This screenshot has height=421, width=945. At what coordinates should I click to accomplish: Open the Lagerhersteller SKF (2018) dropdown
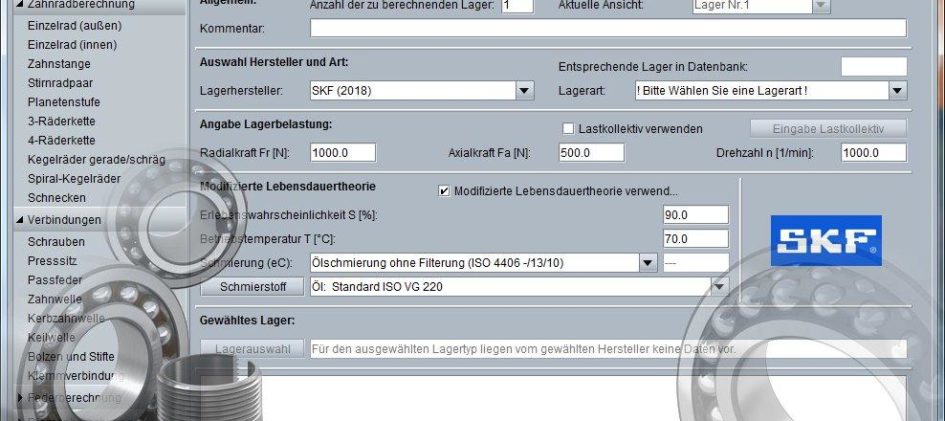(524, 91)
